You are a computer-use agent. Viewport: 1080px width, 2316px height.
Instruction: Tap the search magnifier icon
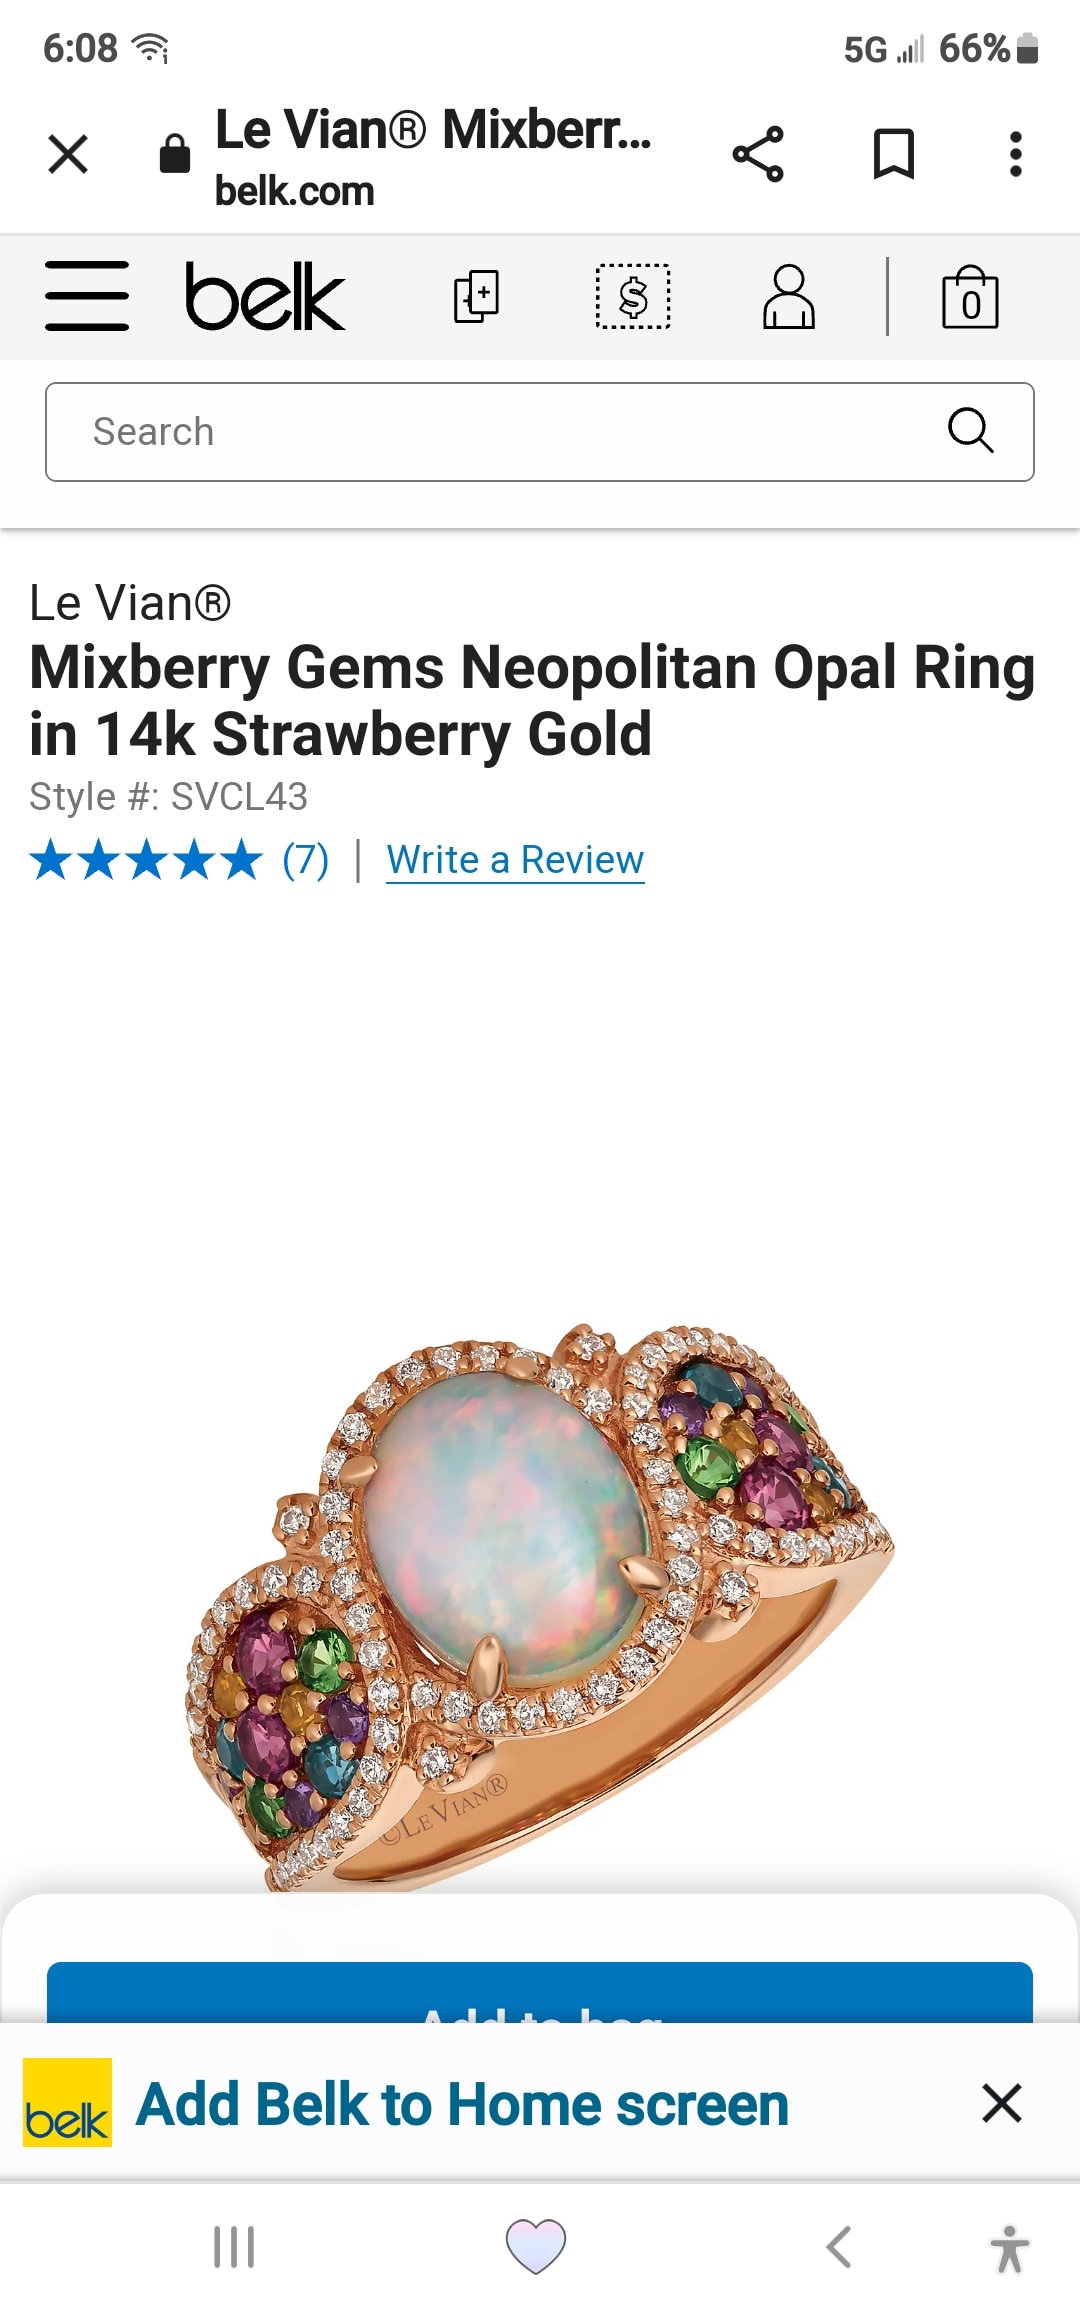point(970,431)
